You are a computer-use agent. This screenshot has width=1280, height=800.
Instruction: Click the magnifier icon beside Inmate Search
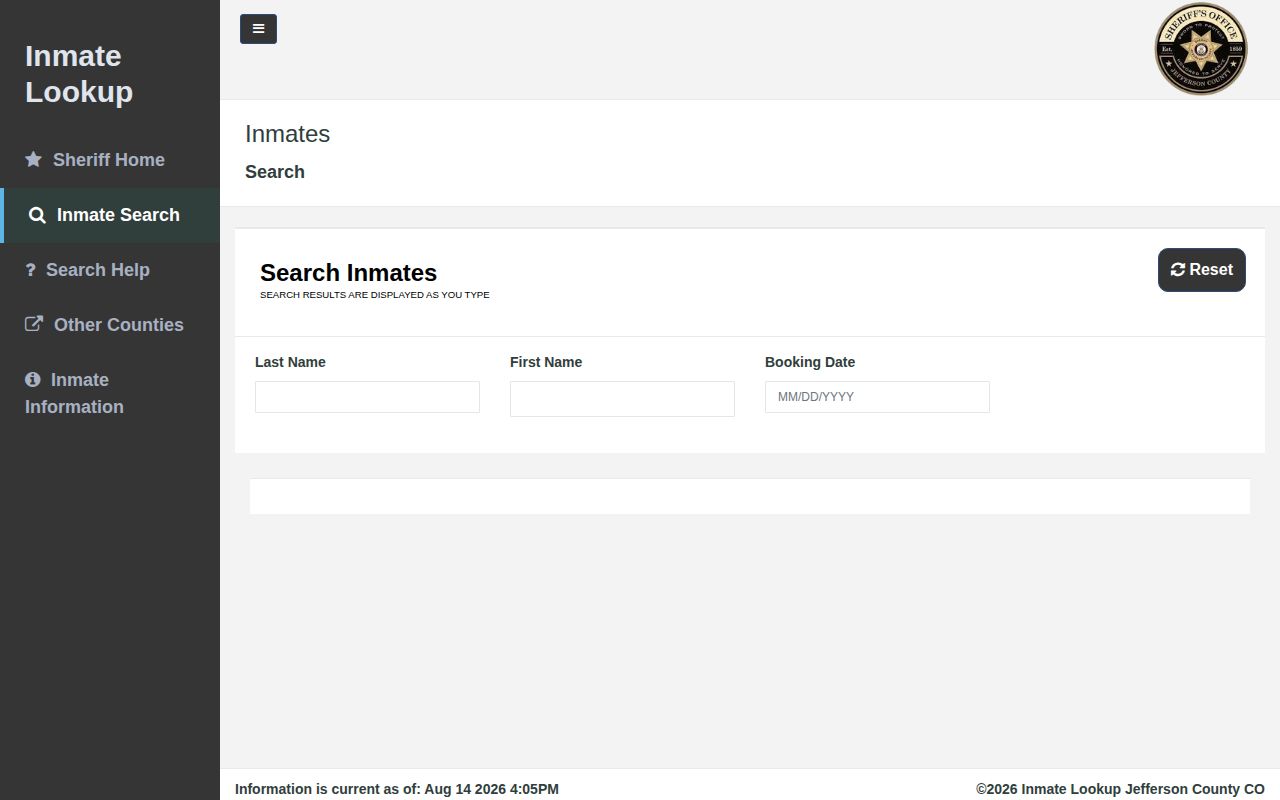(37, 215)
